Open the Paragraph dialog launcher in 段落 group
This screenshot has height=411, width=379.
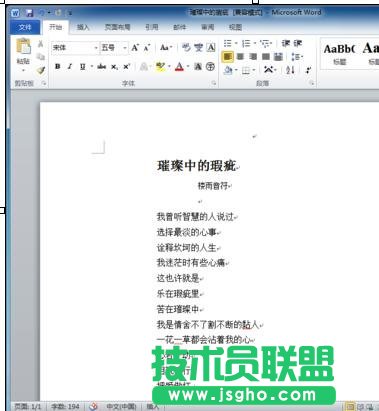[312, 83]
